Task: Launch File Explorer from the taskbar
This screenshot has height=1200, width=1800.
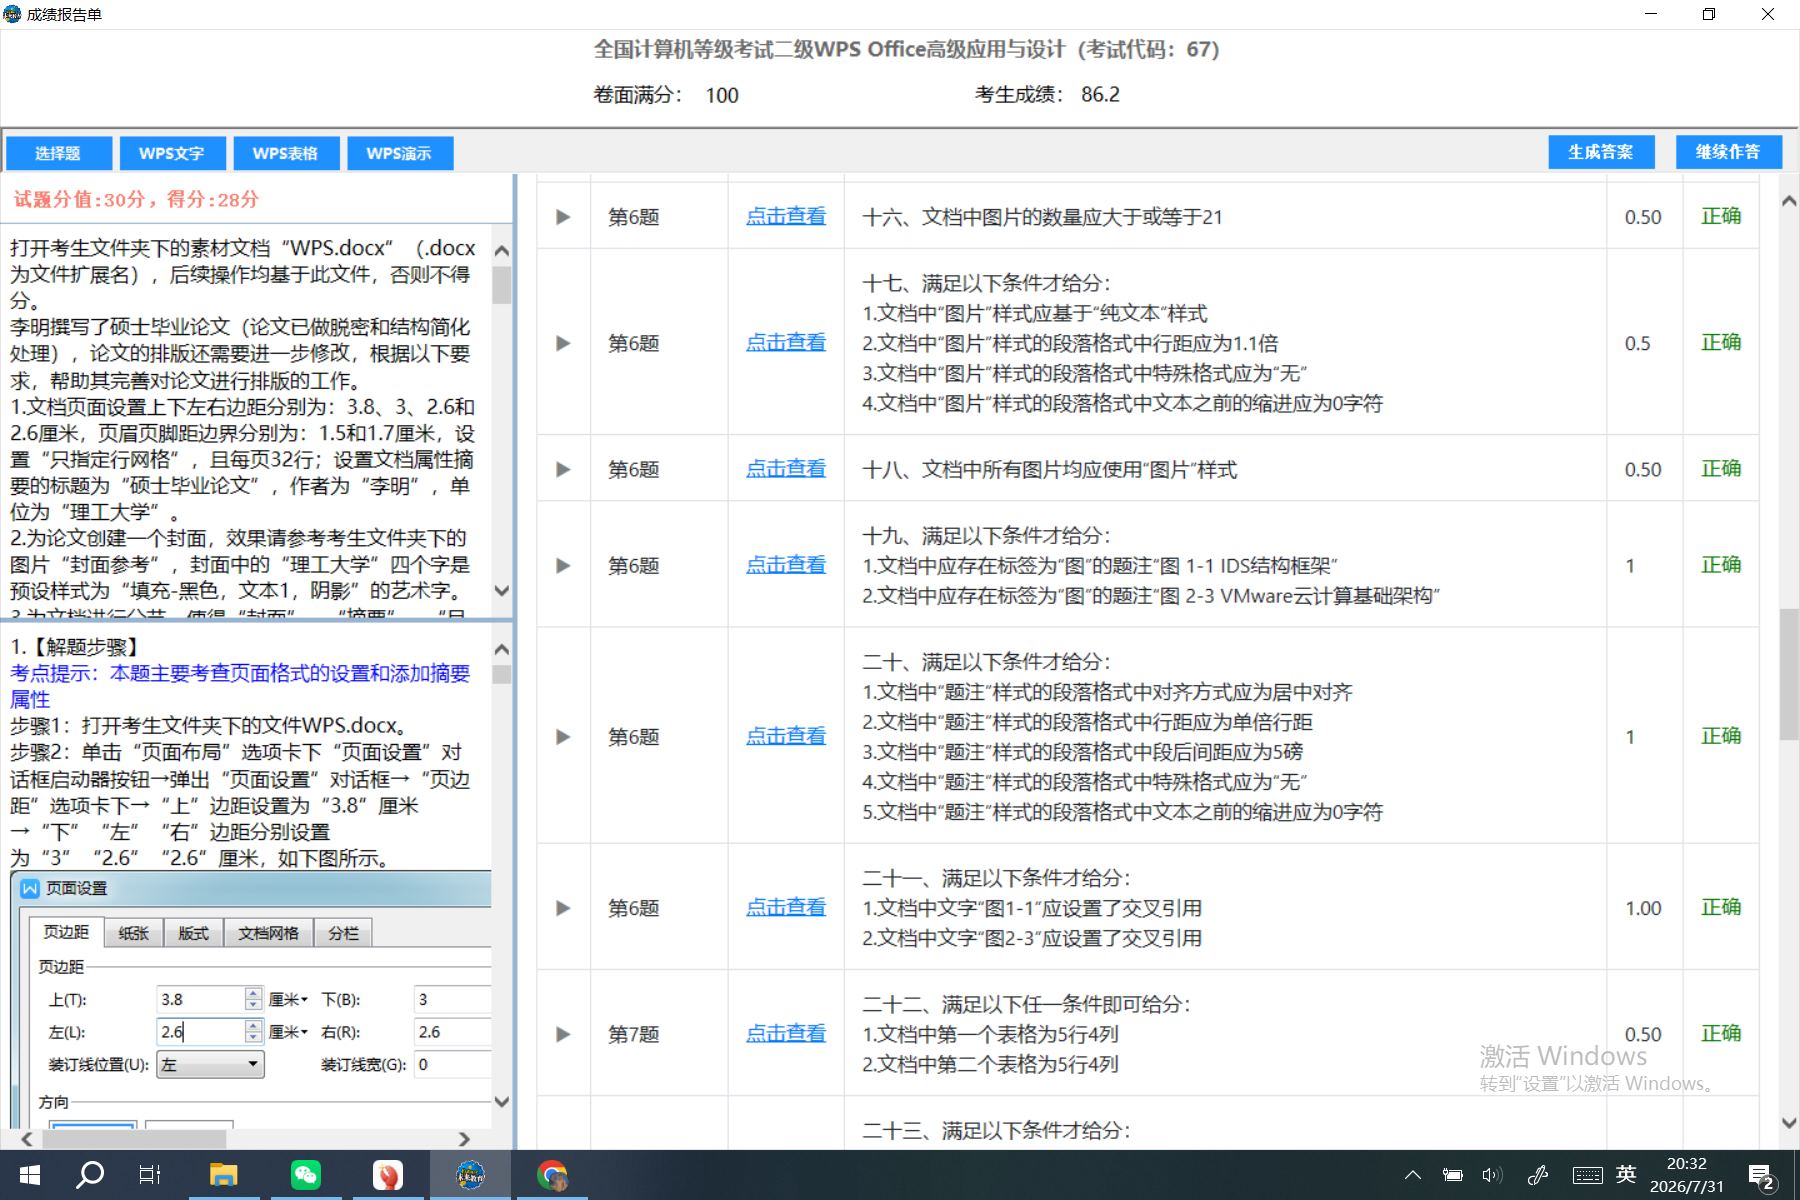Action: point(223,1175)
